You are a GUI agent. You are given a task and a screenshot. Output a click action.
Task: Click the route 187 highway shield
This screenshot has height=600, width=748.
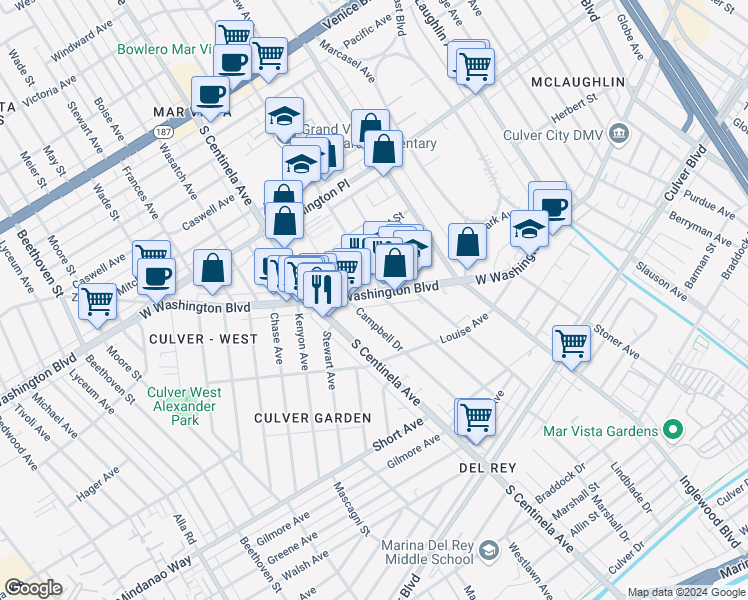click(x=163, y=131)
